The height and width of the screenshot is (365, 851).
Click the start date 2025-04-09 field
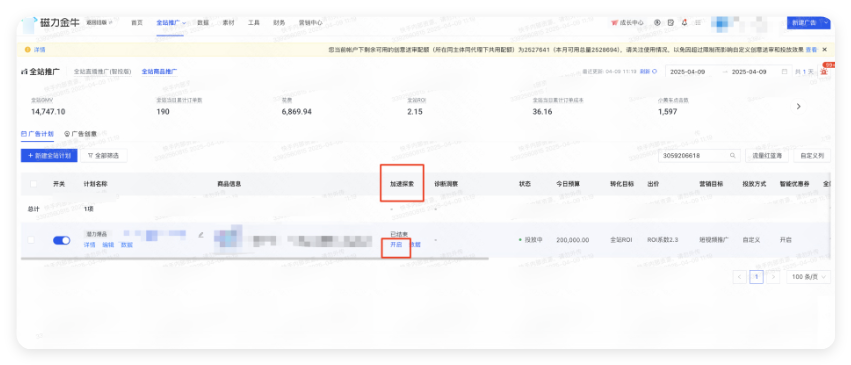[688, 72]
